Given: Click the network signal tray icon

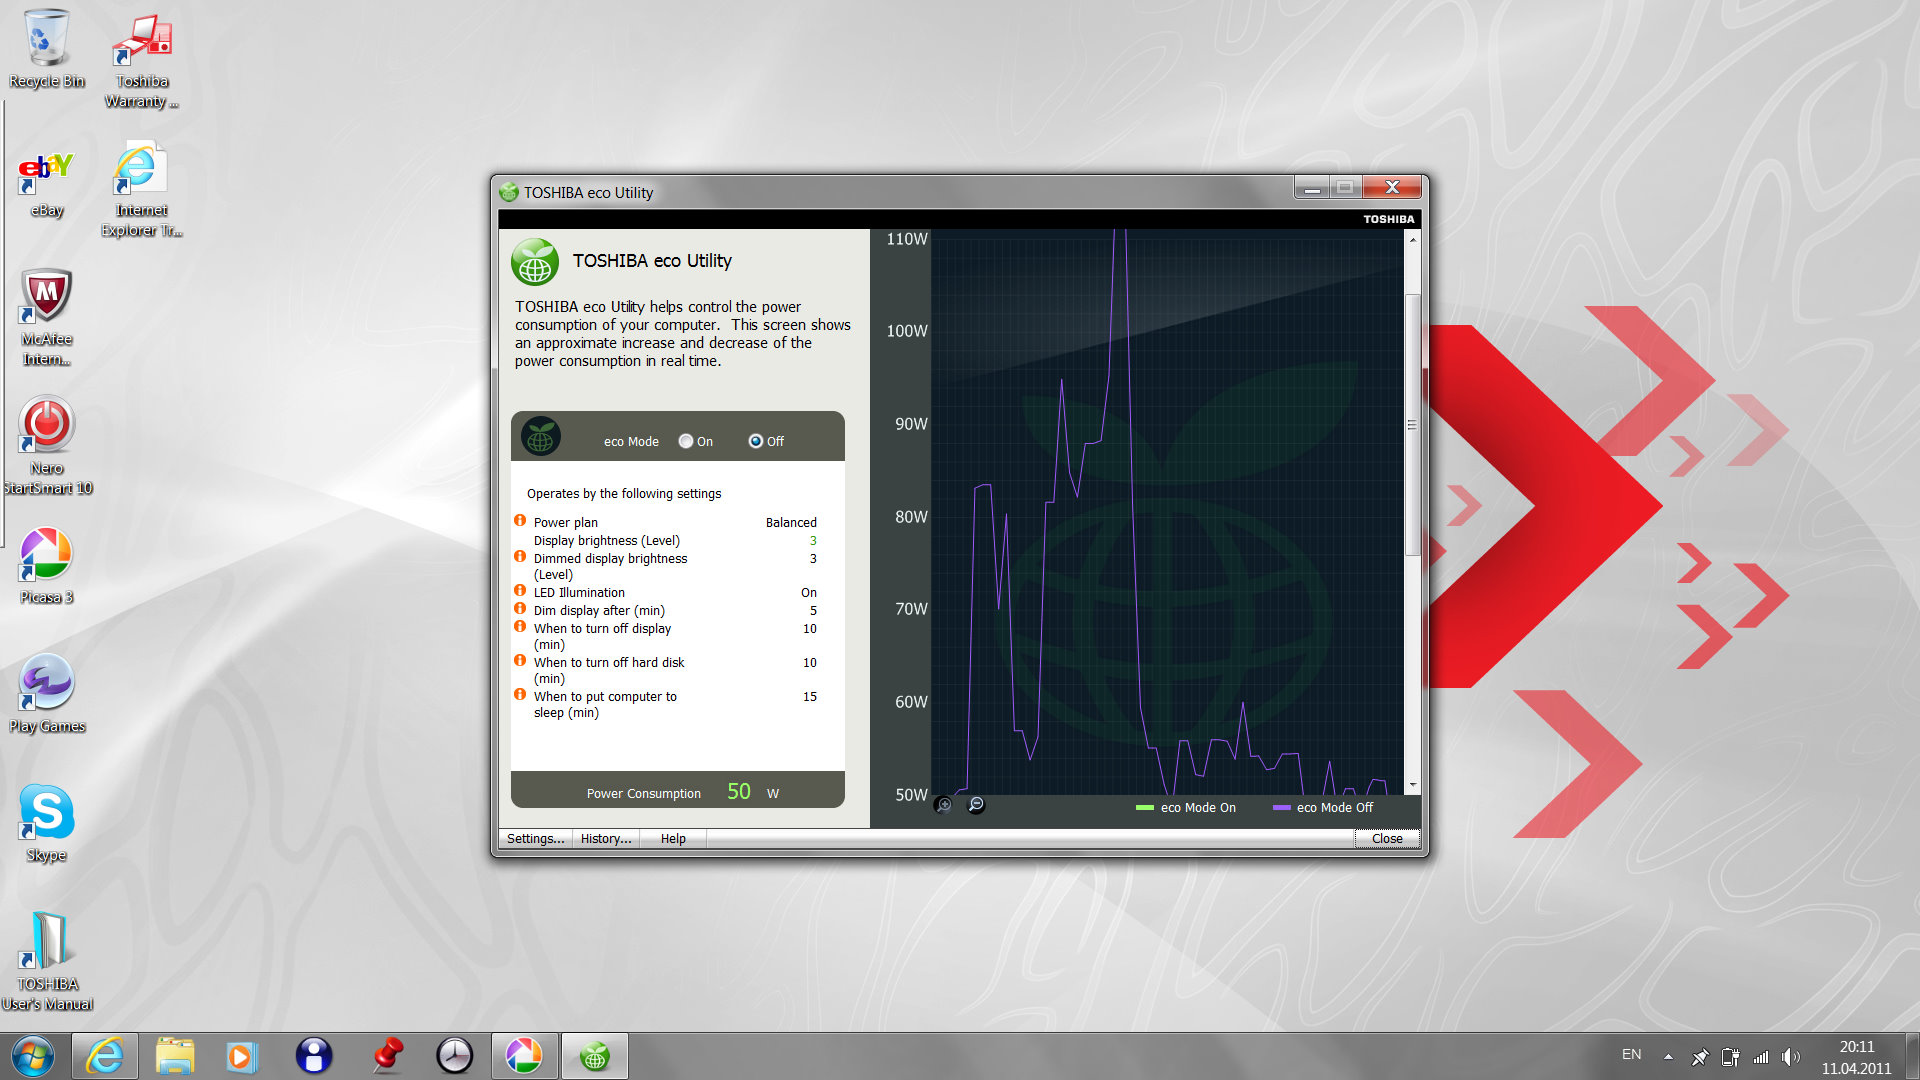Looking at the screenshot, I should pyautogui.click(x=1761, y=1057).
